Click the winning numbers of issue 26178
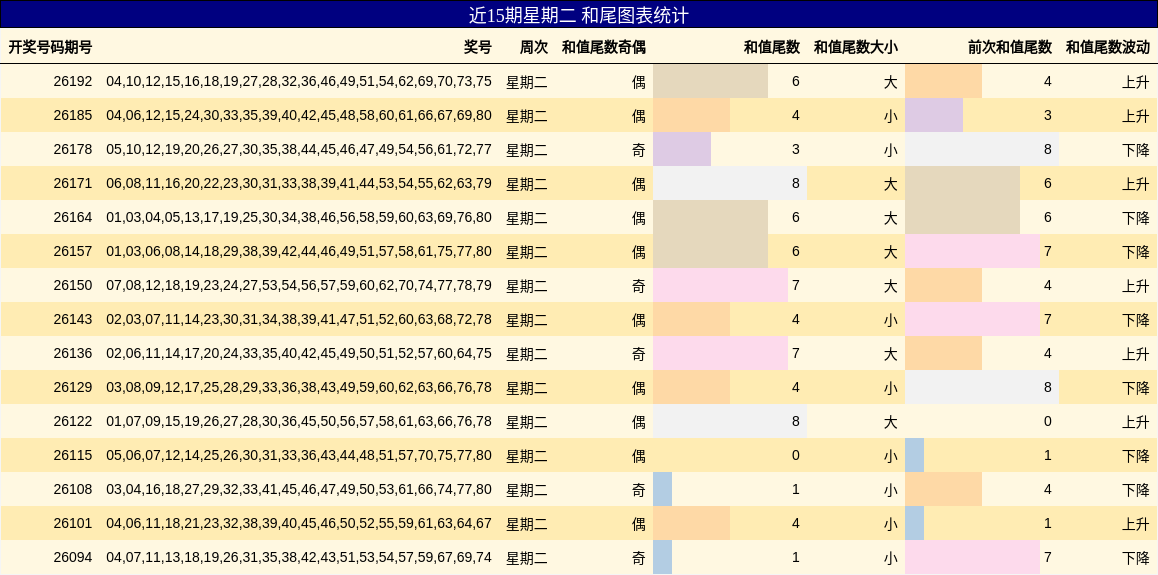This screenshot has width=1158, height=575. [299, 149]
